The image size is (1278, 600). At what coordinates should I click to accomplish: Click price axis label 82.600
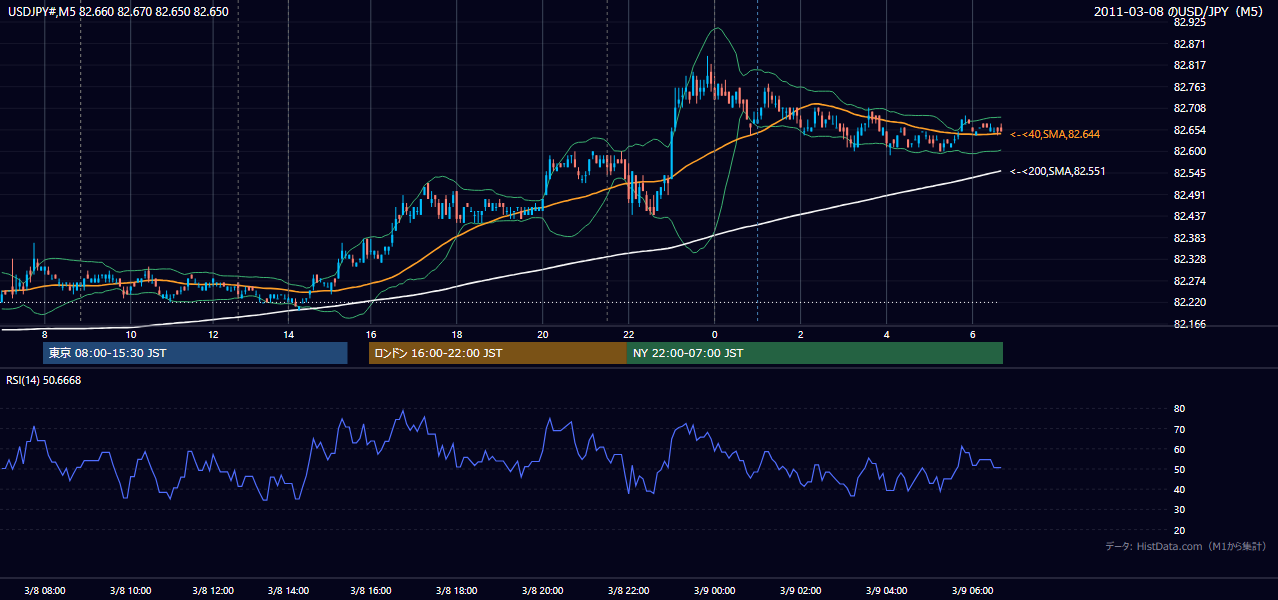pos(1190,151)
